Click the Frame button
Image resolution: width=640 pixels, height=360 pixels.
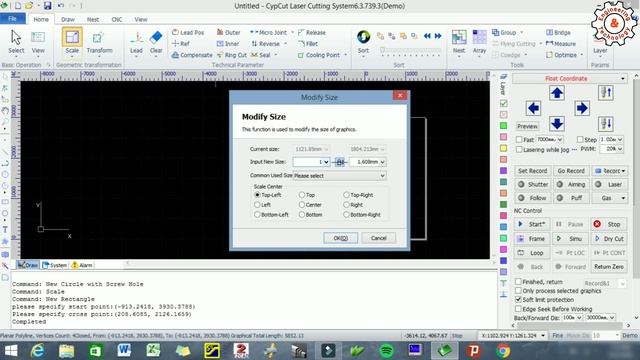click(x=532, y=238)
